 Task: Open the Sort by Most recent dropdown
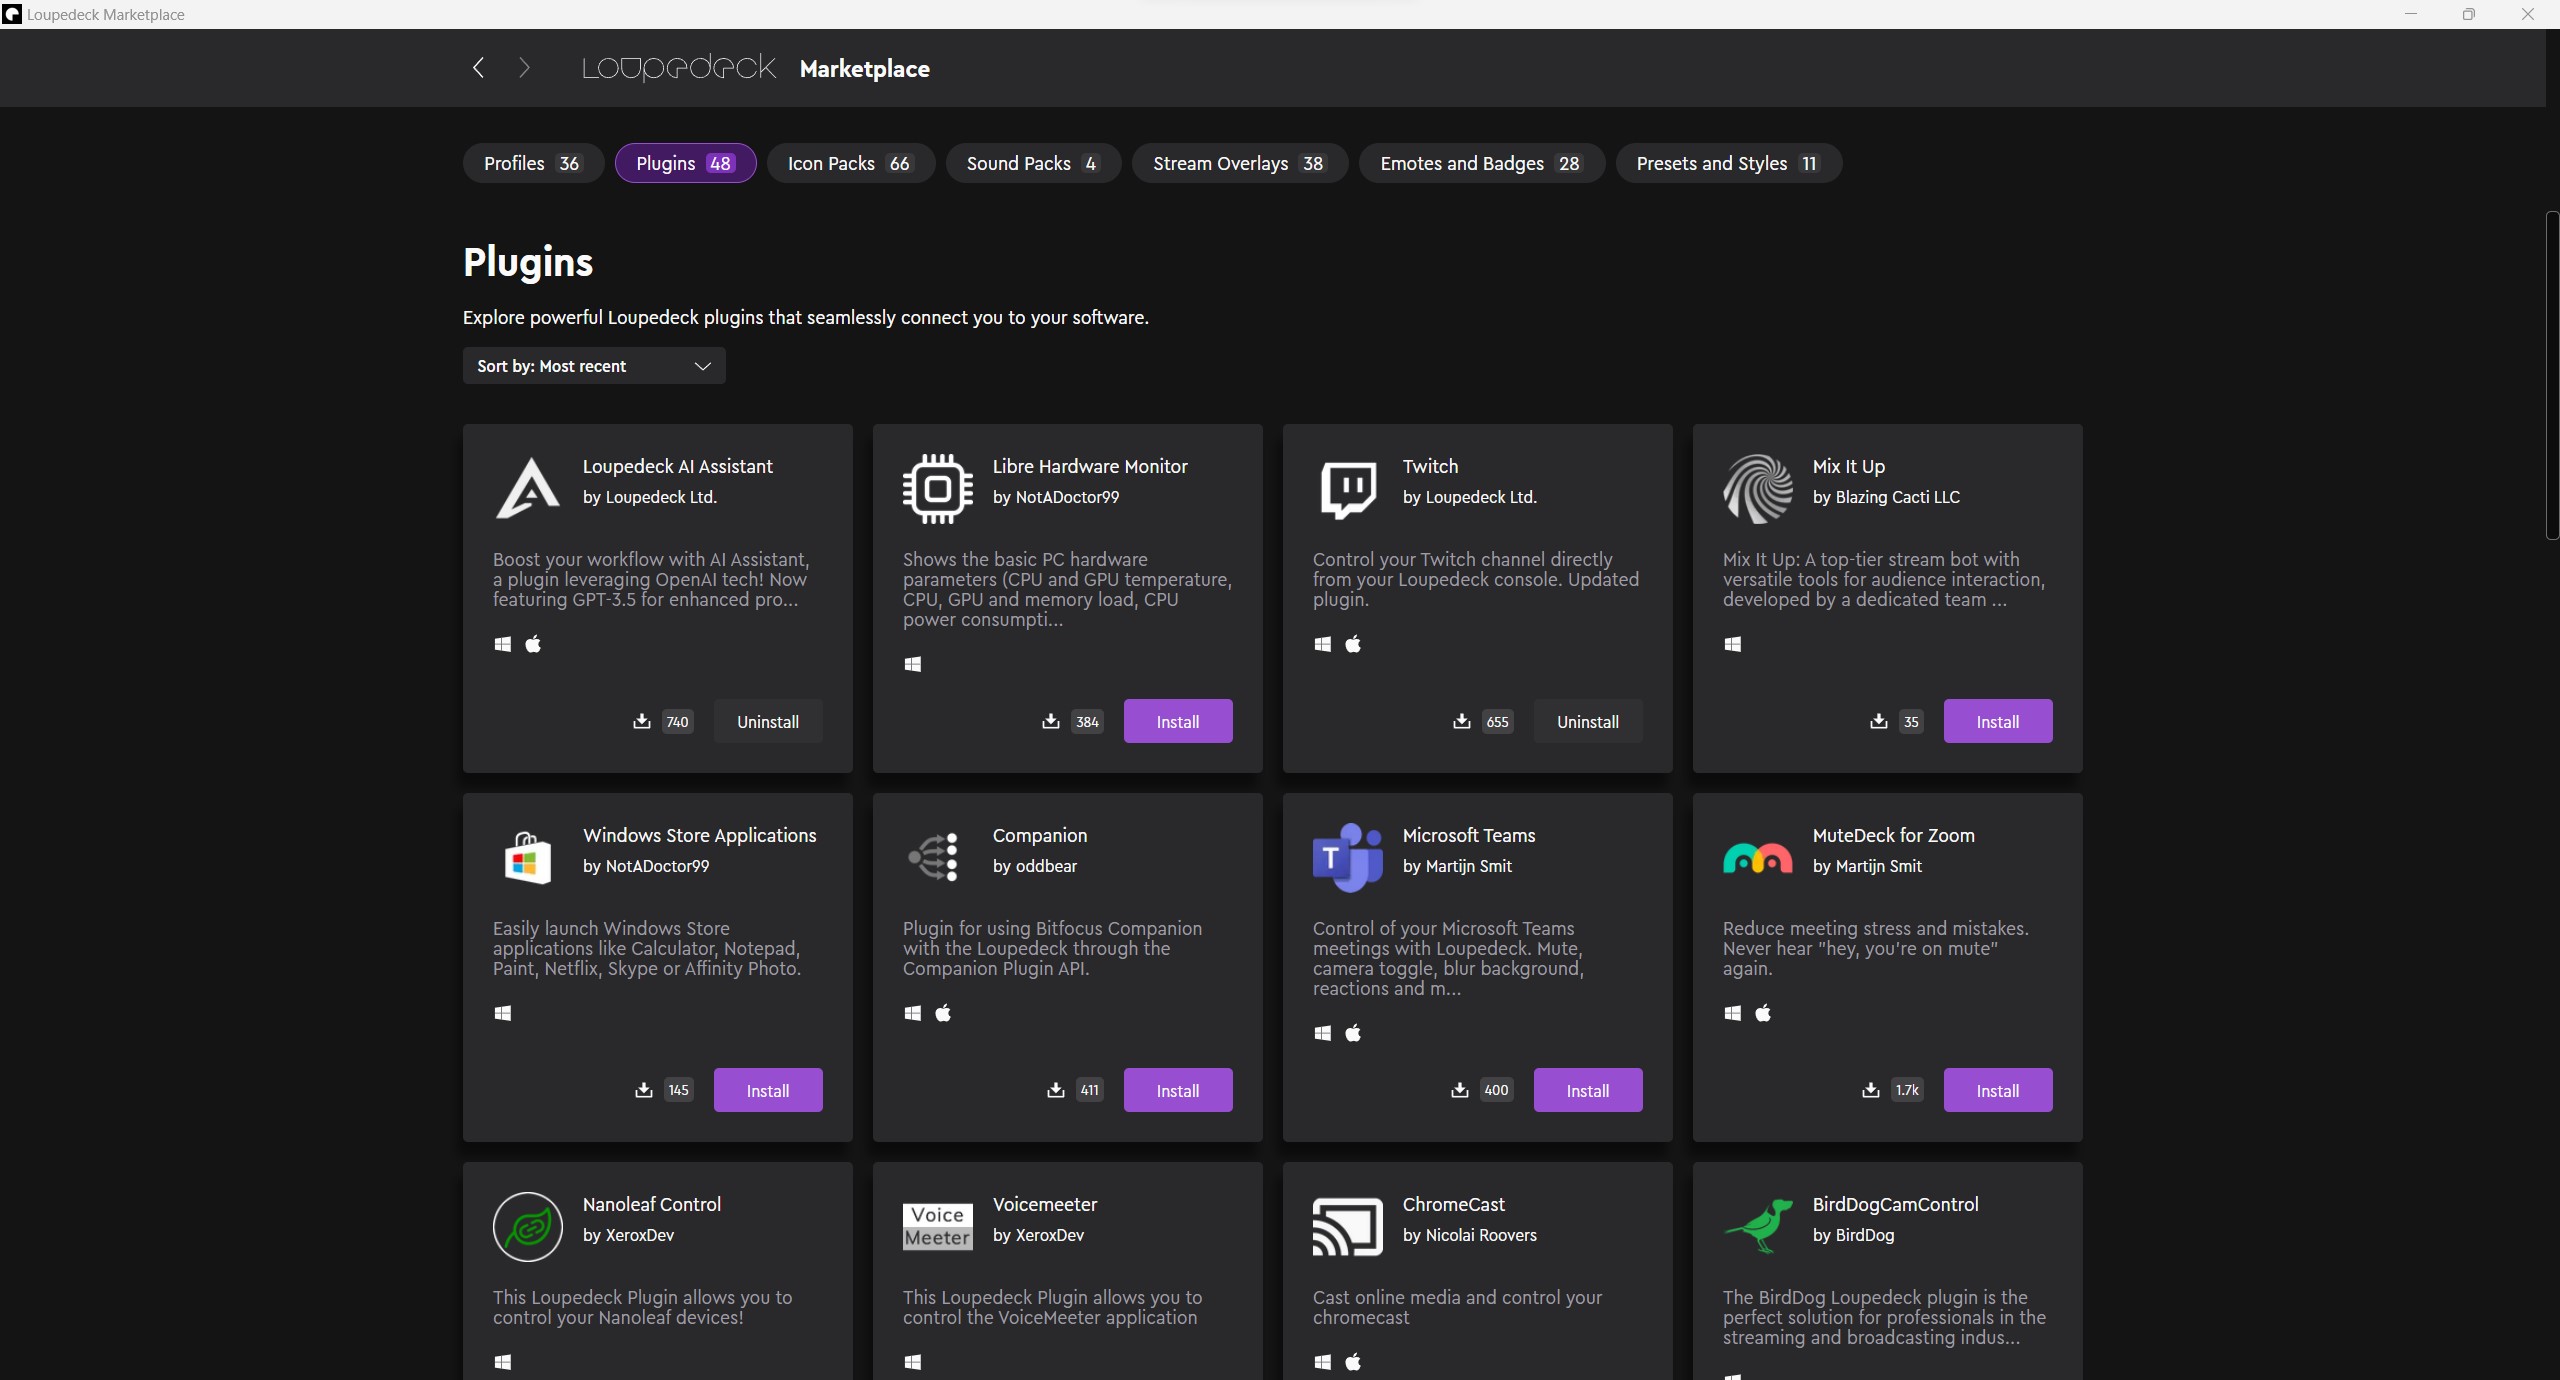pyautogui.click(x=594, y=366)
